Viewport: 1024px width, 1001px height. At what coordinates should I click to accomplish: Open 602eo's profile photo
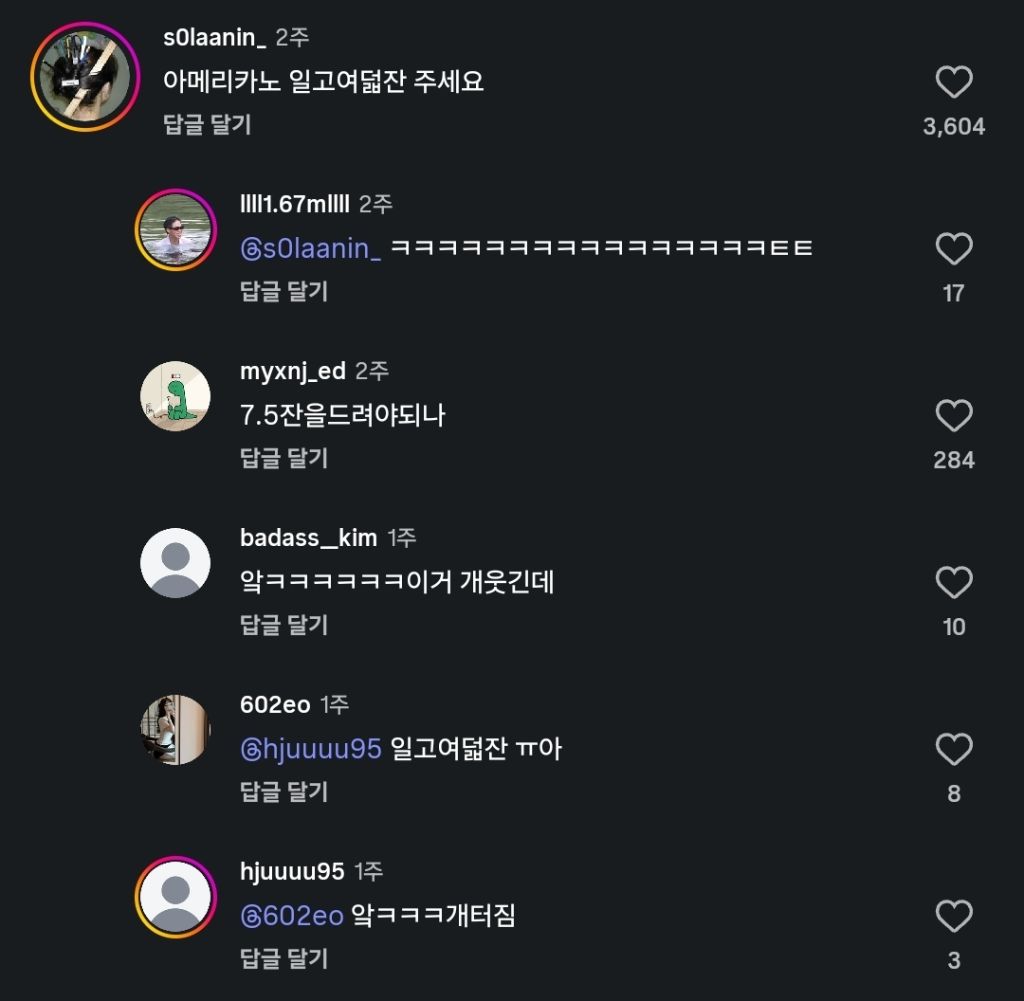point(176,730)
